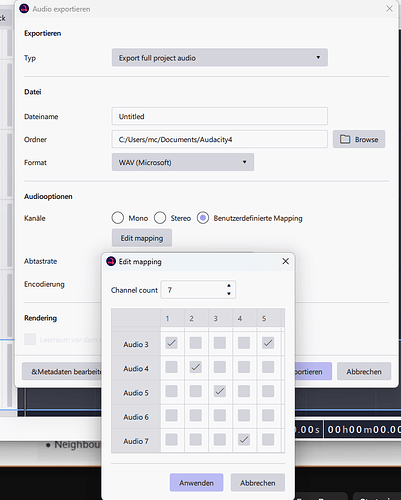Click Abbrechen in Edit mapping dialog
Viewport: 401px width, 500px height.
point(258,483)
